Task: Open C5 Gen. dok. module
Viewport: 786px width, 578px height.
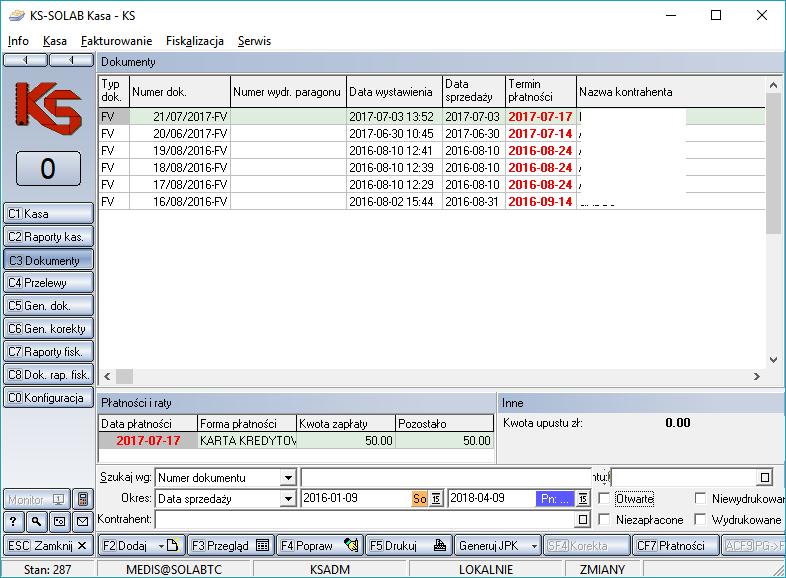Action: click(48, 306)
